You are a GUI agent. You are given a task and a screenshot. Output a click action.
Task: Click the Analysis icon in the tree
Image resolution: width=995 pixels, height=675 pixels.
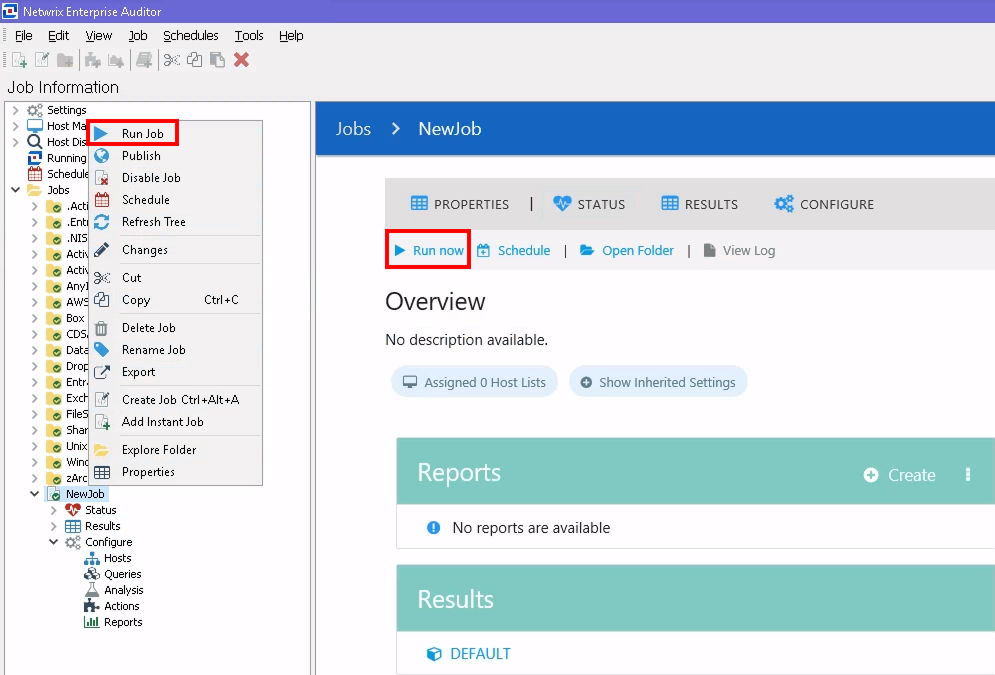click(x=92, y=590)
